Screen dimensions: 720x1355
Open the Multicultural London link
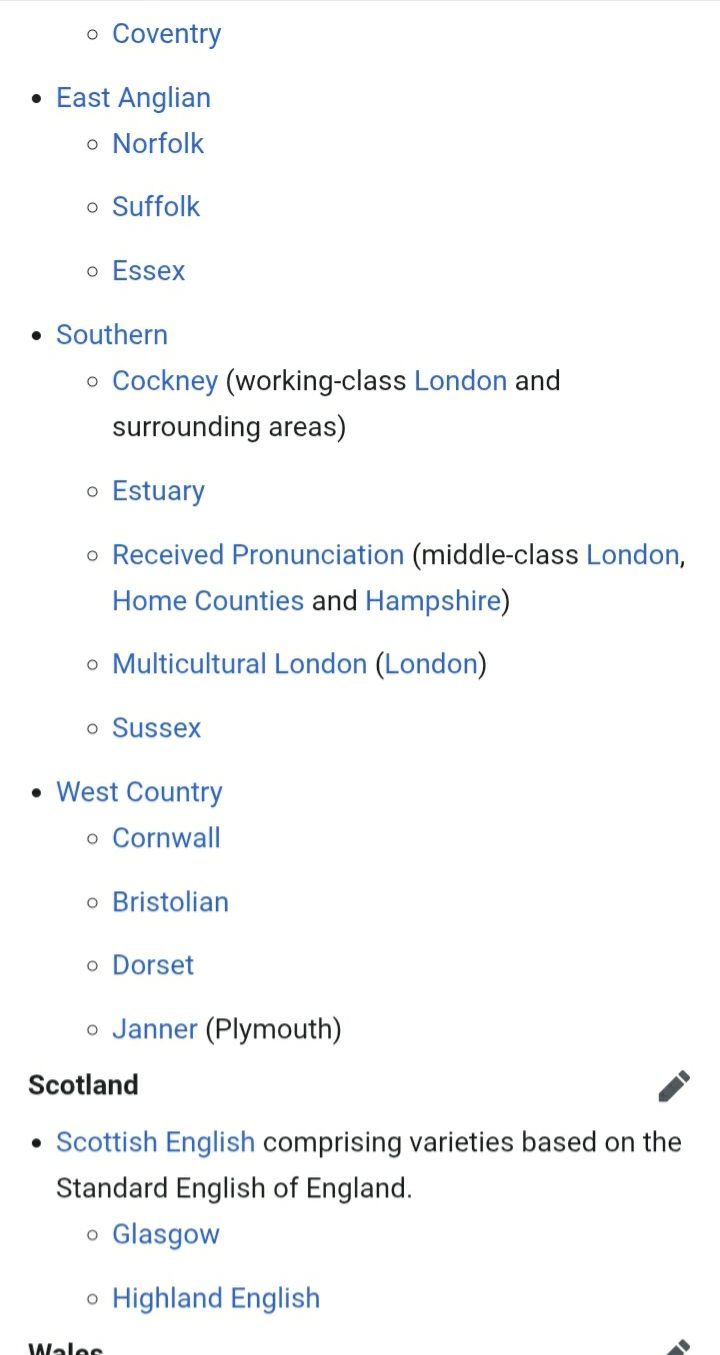240,665
